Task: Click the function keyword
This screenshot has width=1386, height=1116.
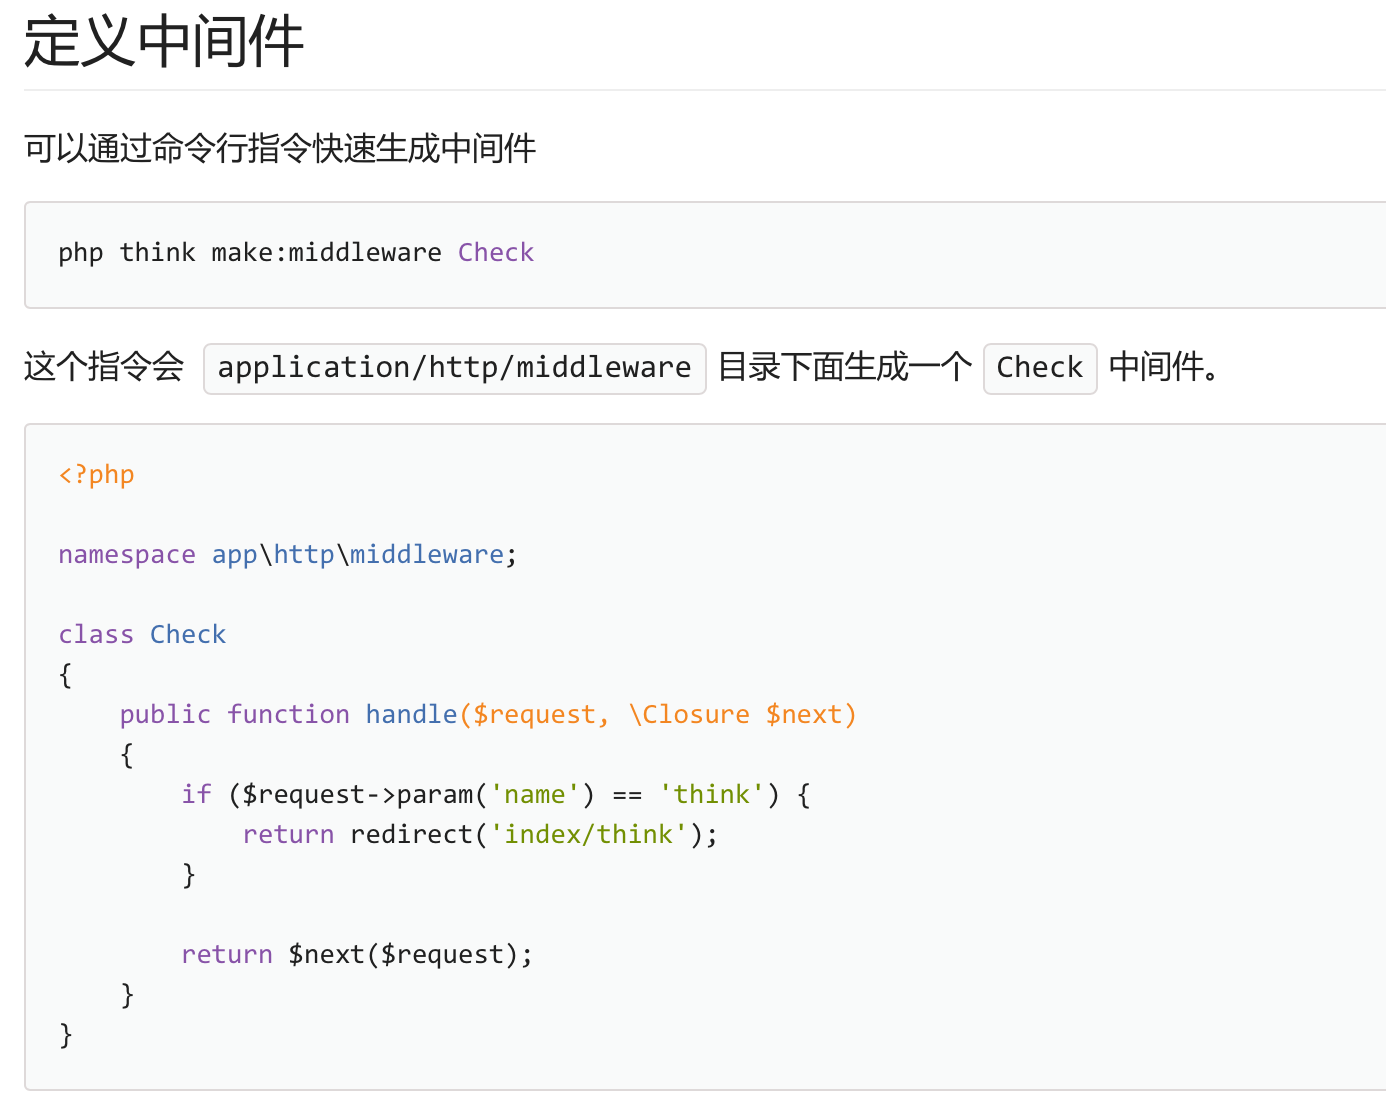Action: 288,715
